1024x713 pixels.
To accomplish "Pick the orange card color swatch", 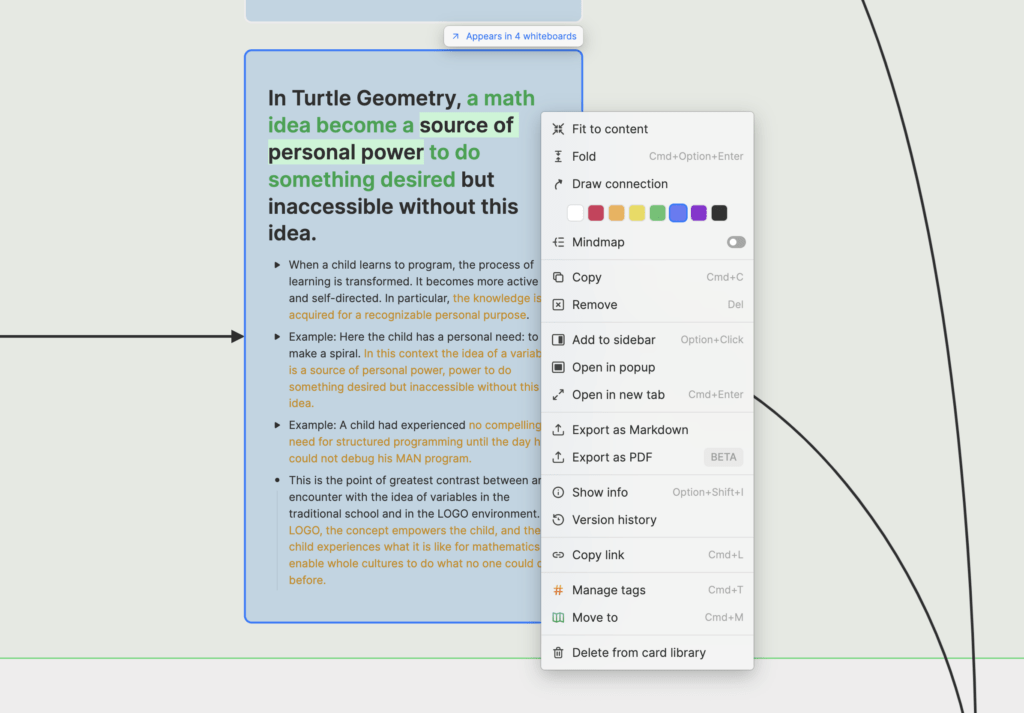I will (616, 213).
